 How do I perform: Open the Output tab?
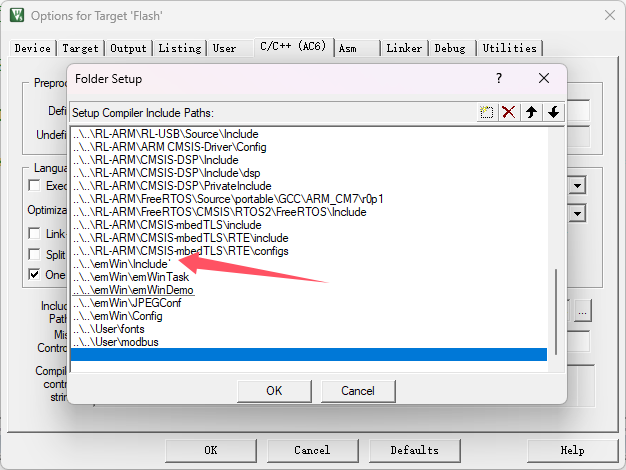click(129, 48)
